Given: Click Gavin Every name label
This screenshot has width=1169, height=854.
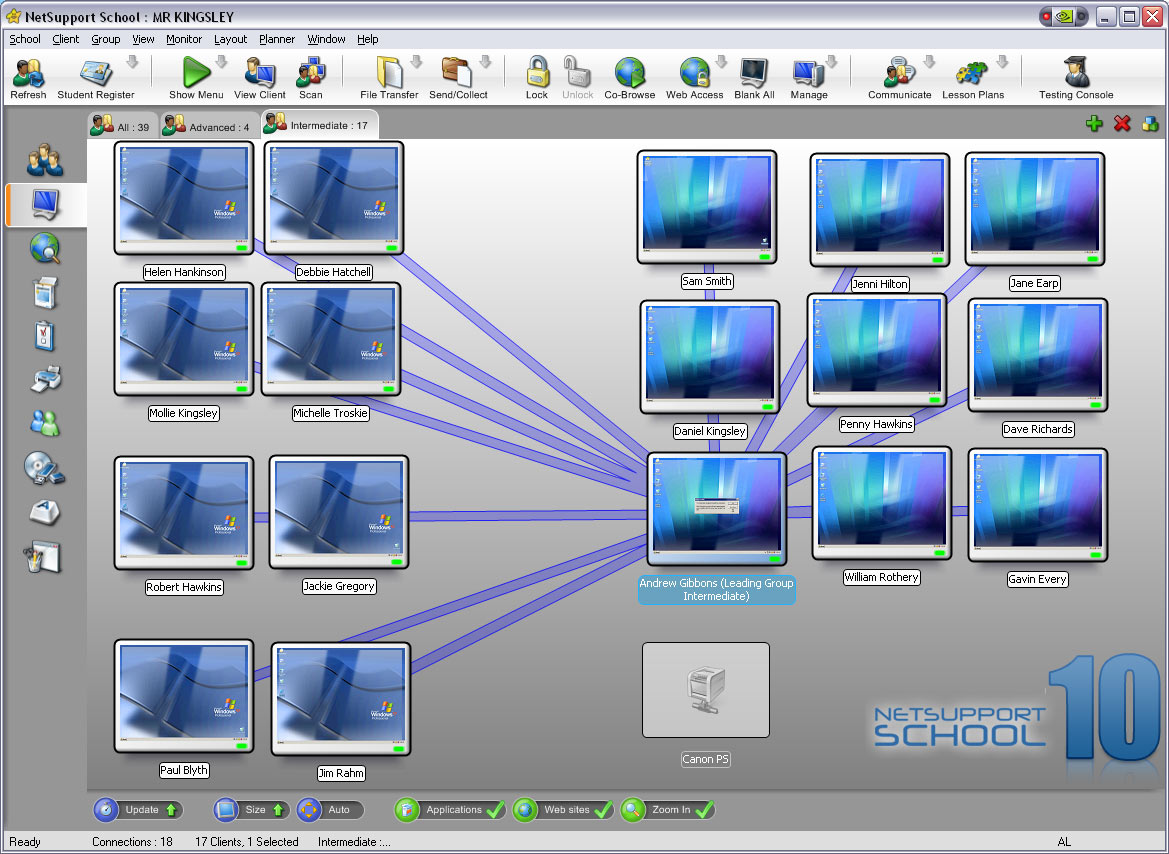Looking at the screenshot, I should click(x=1037, y=580).
